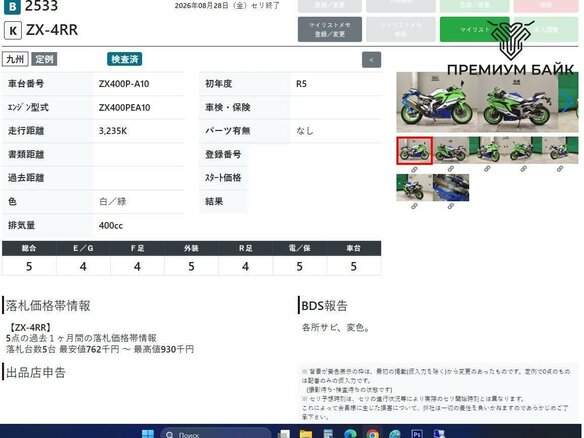Click the 出品店申告 heading
This screenshot has width=584, height=438.
pos(36,372)
